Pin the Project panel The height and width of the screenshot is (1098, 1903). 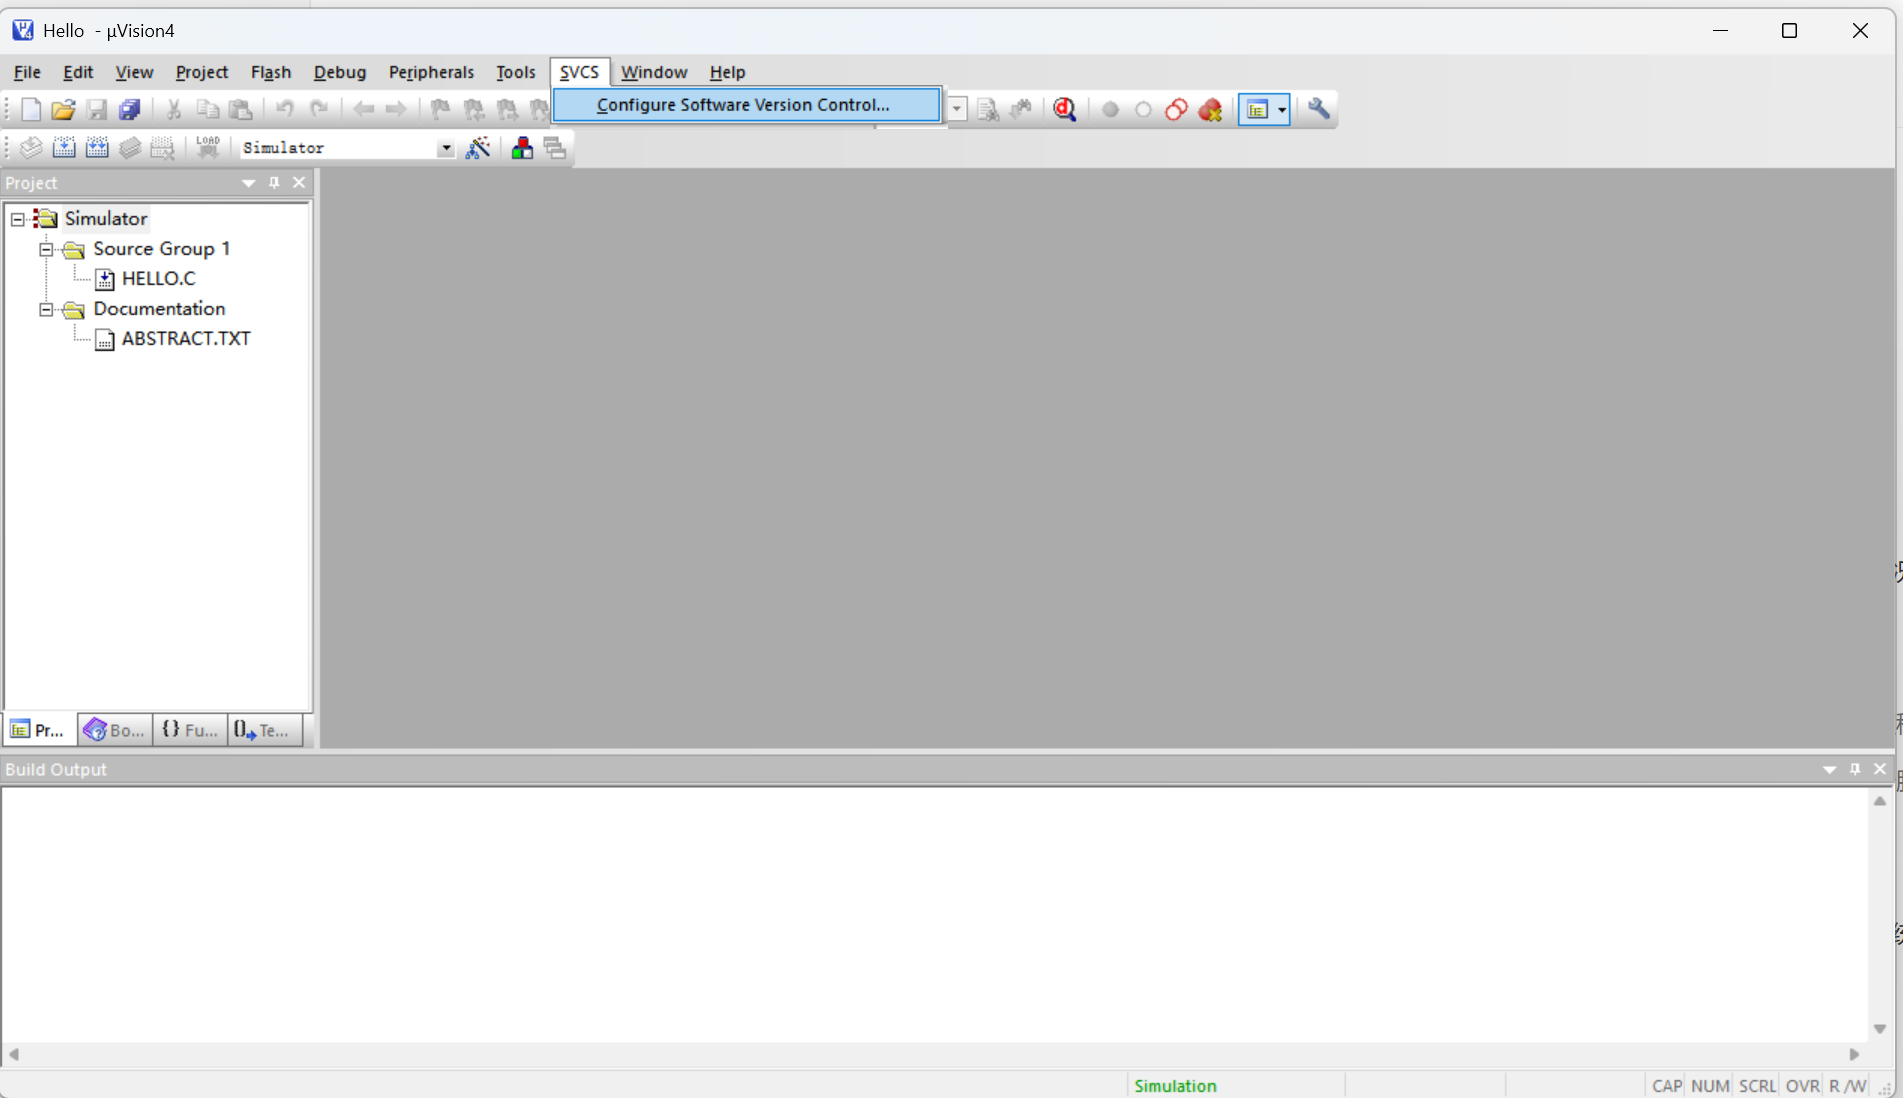274,183
